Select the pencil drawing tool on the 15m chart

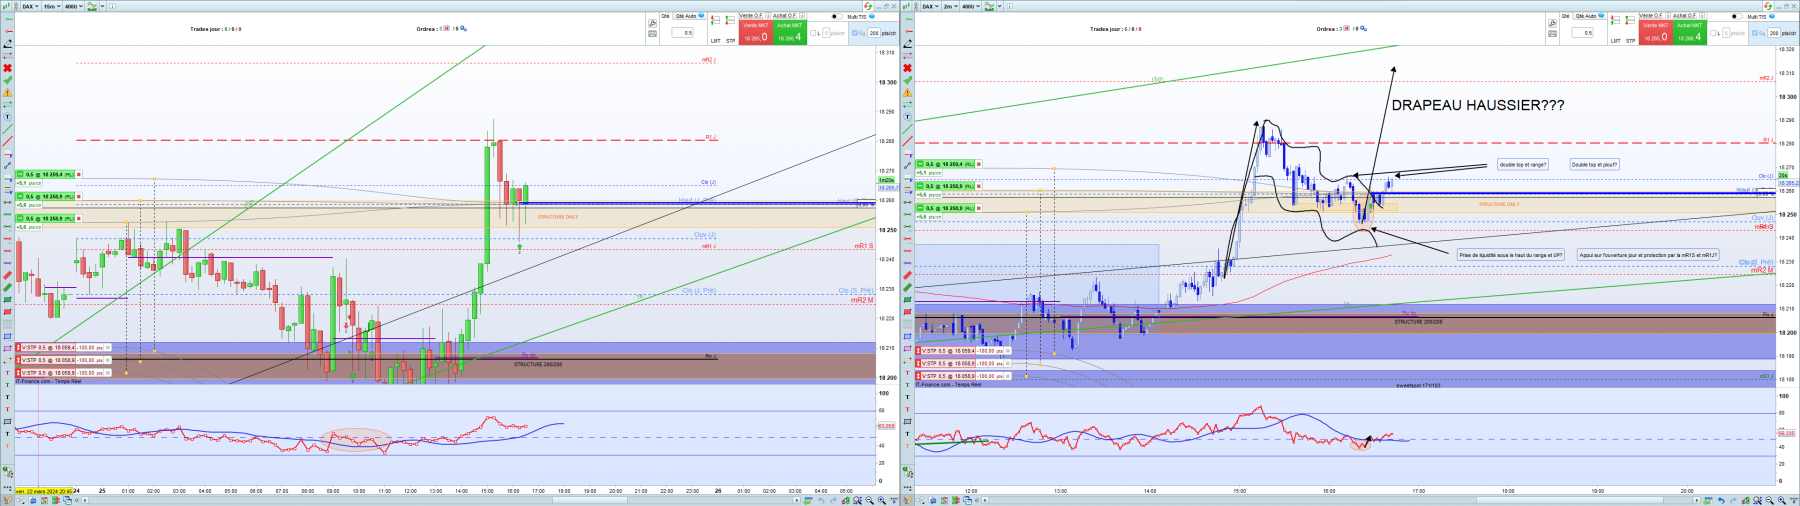click(8, 44)
